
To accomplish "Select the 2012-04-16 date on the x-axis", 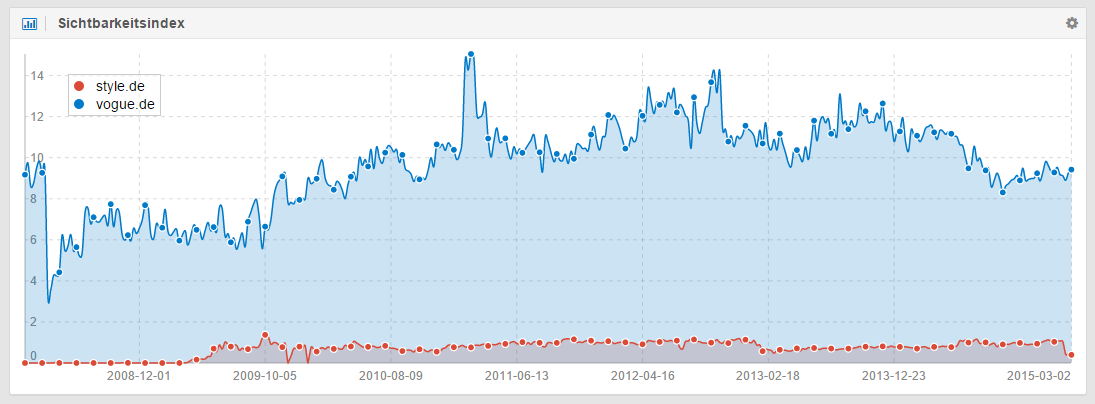I will (x=643, y=377).
